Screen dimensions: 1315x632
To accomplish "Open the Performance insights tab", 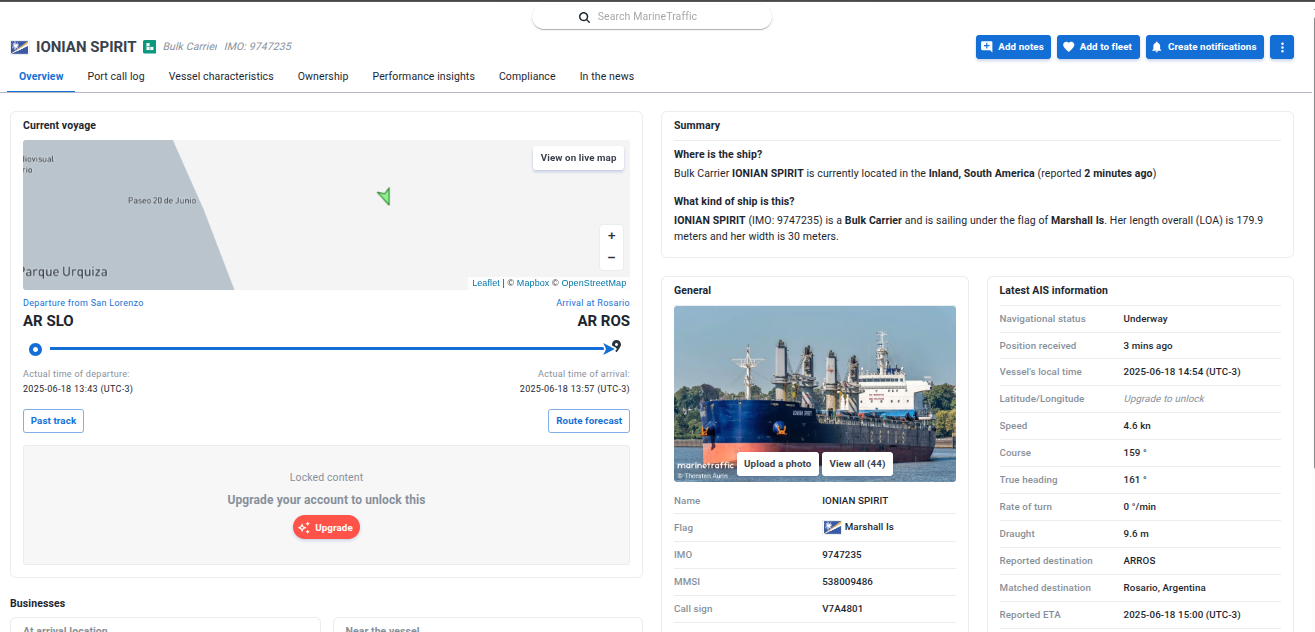I will point(424,76).
